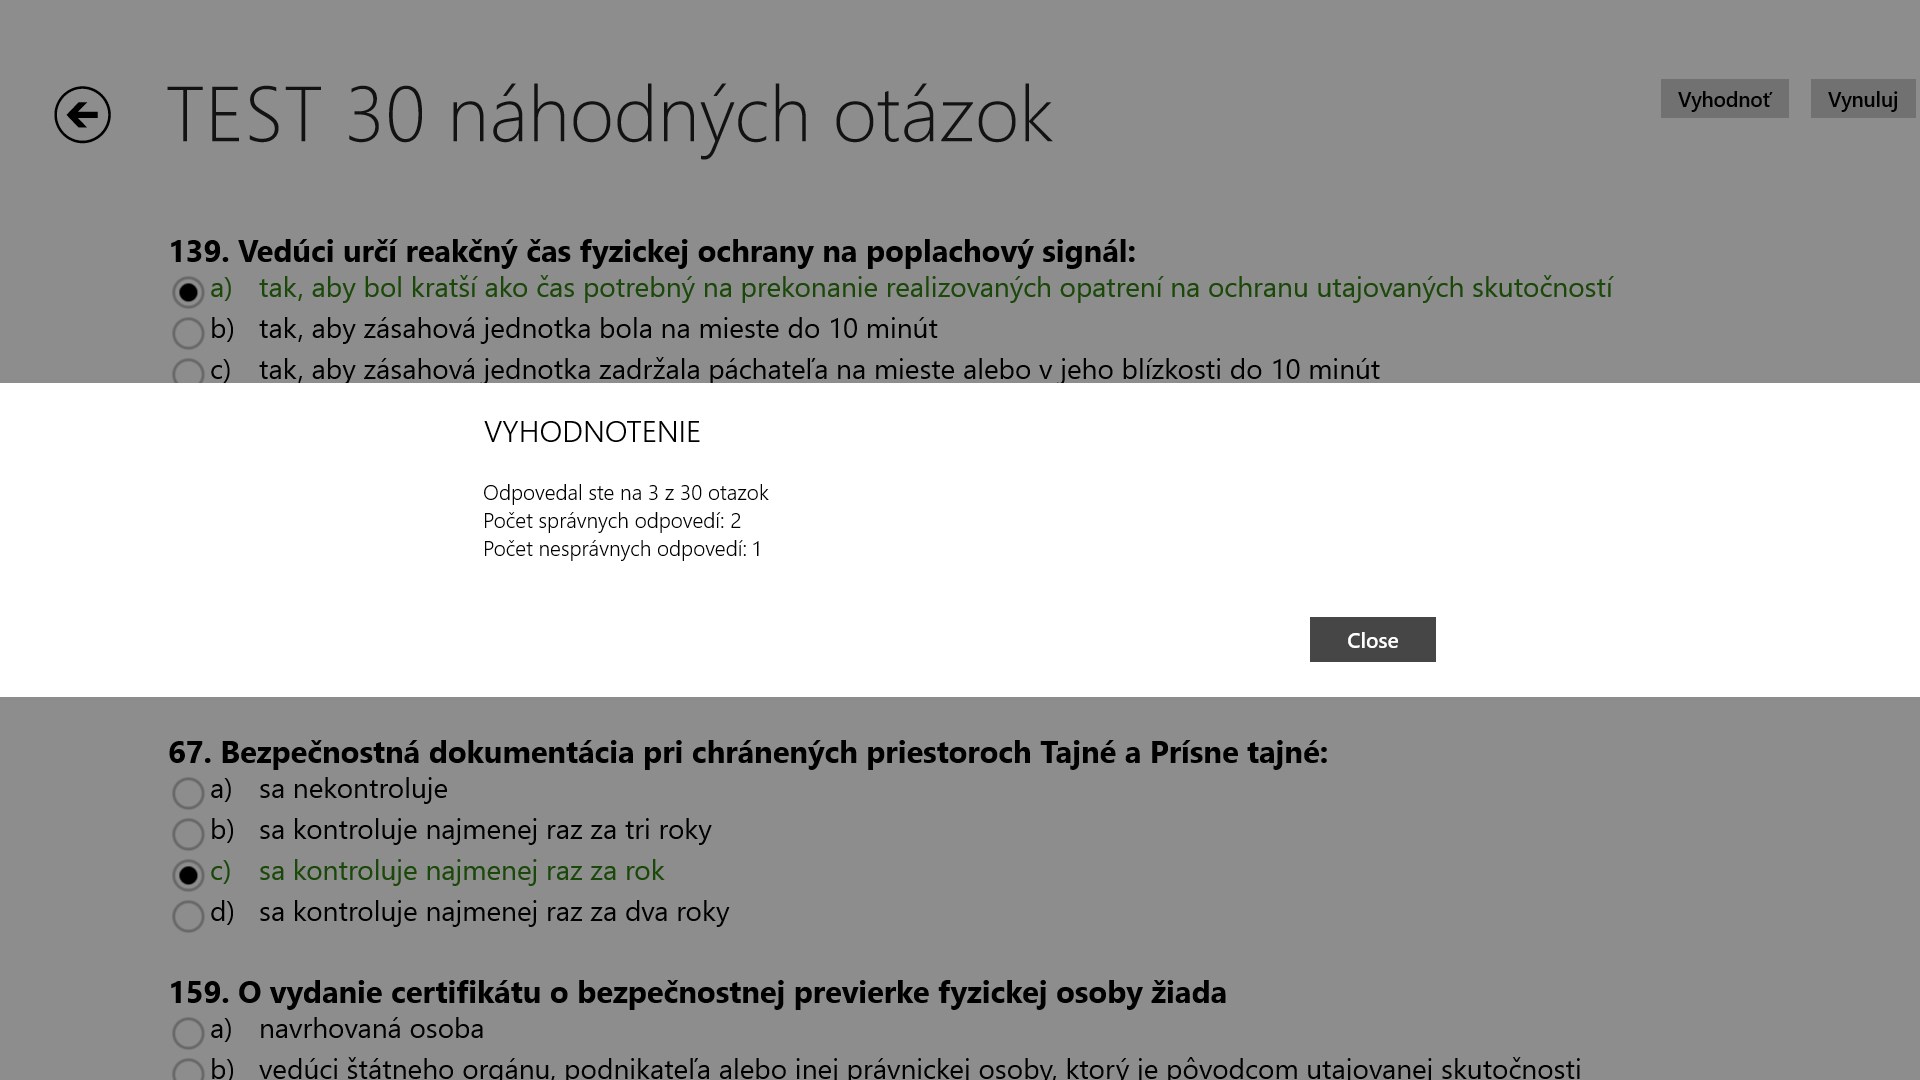
Task: Choose 'raz za tri roky' radio option
Action: 188,834
